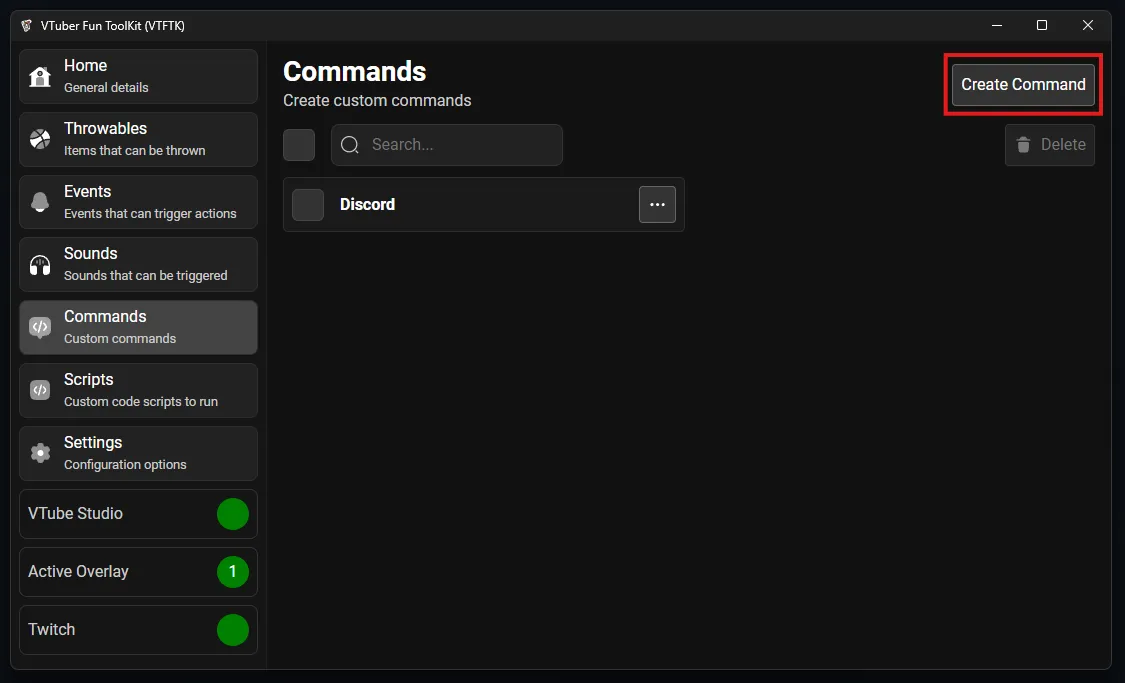The height and width of the screenshot is (683, 1125).
Task: Click the Home house icon in sidebar
Action: tap(40, 77)
